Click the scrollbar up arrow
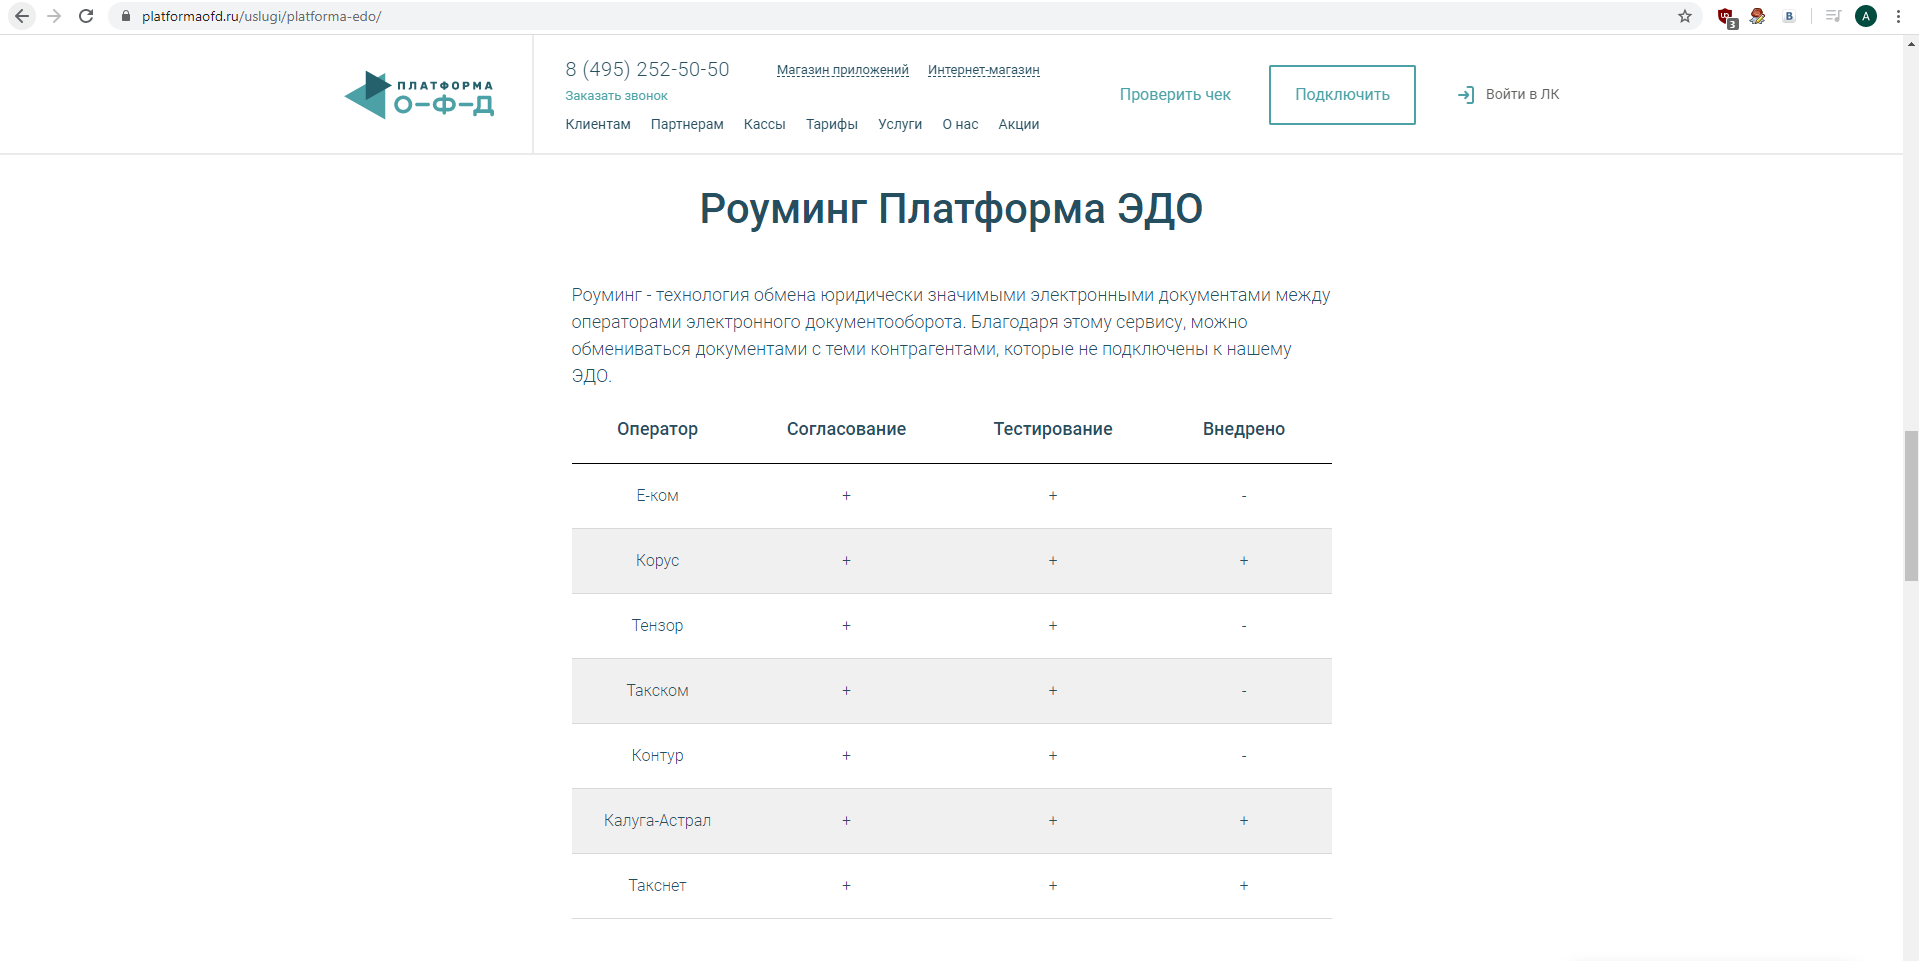The width and height of the screenshot is (1919, 961). pyautogui.click(x=1911, y=43)
